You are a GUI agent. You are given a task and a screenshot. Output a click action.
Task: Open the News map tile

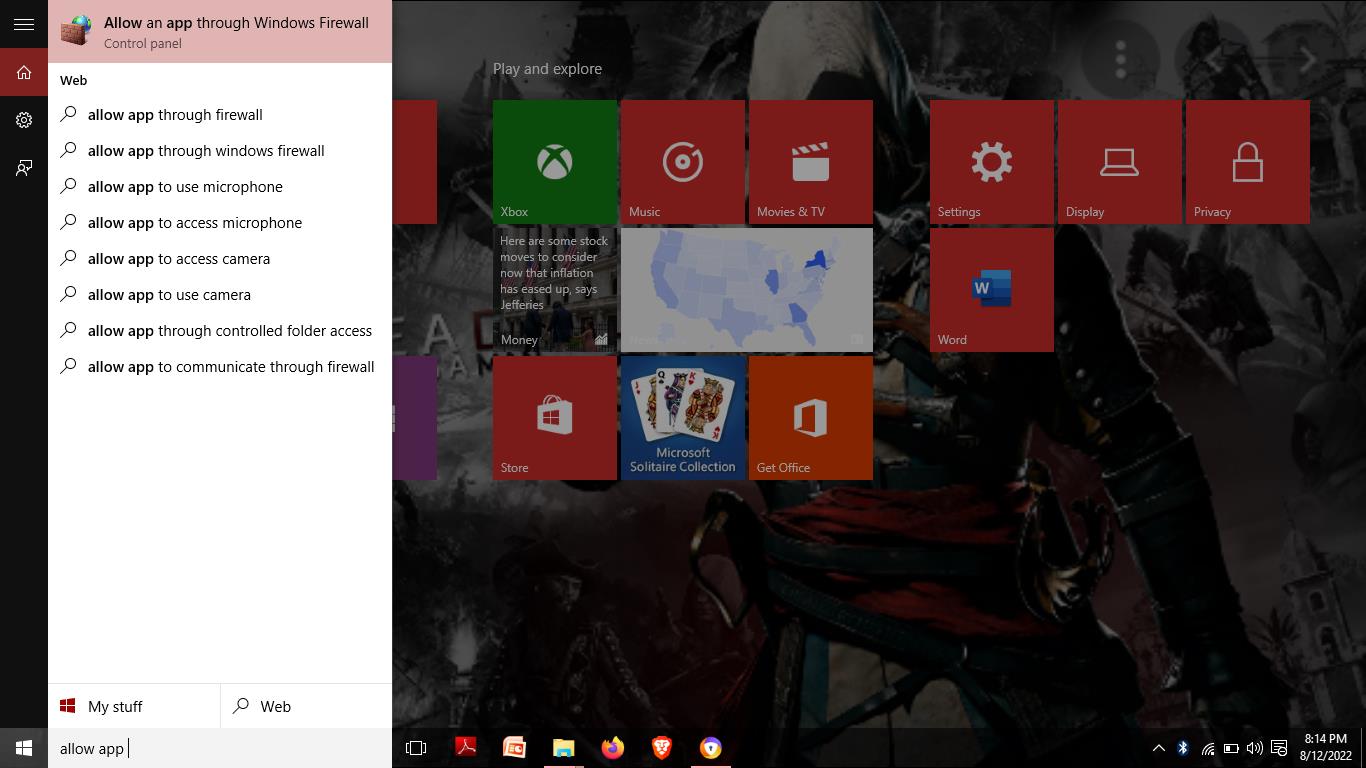click(x=747, y=290)
